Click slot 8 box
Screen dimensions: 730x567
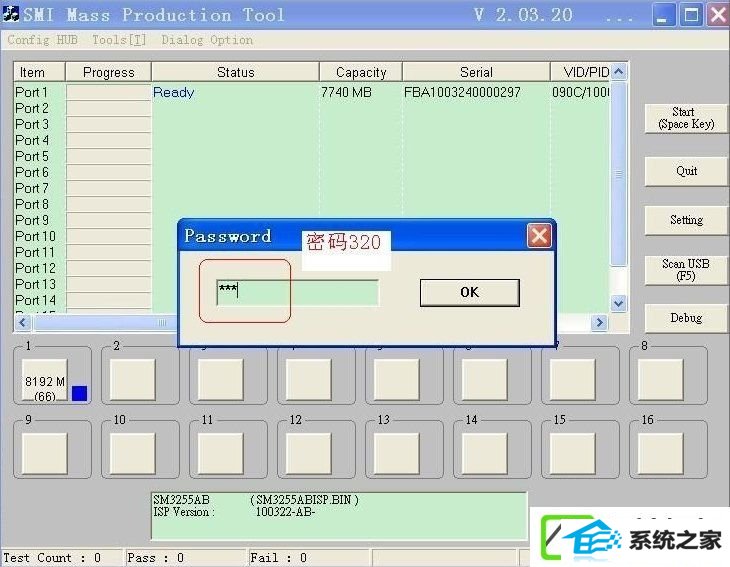coord(661,380)
